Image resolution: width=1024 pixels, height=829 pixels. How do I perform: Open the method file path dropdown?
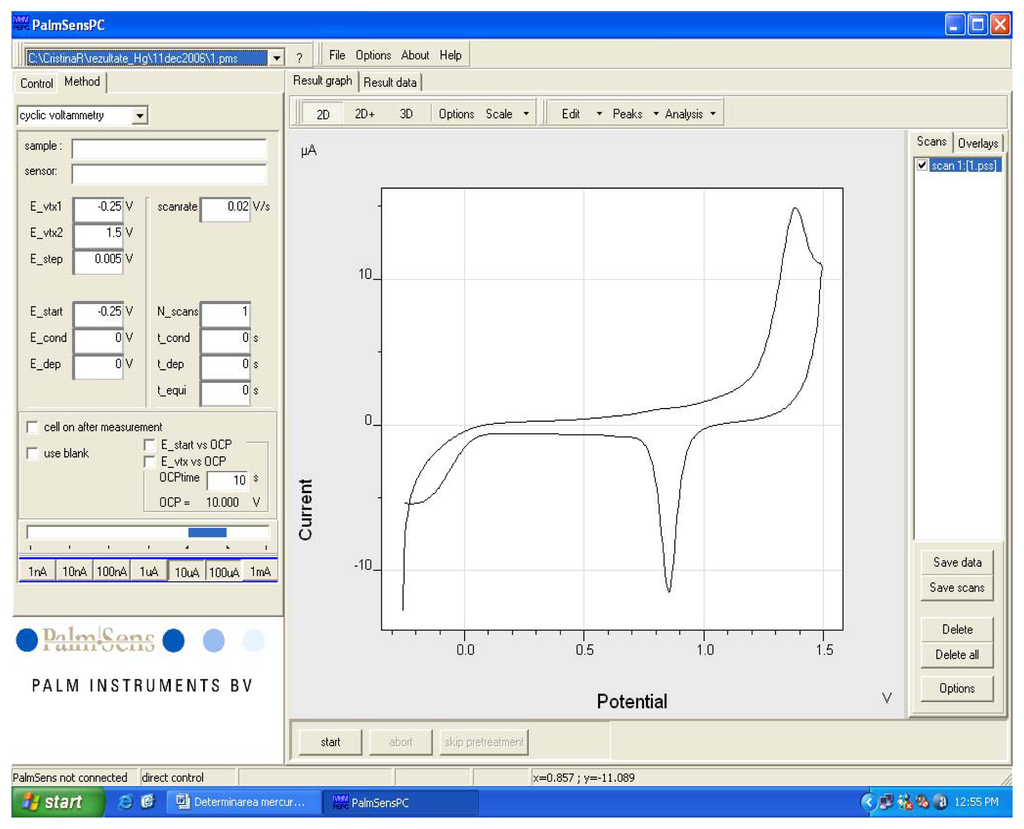[x=277, y=58]
